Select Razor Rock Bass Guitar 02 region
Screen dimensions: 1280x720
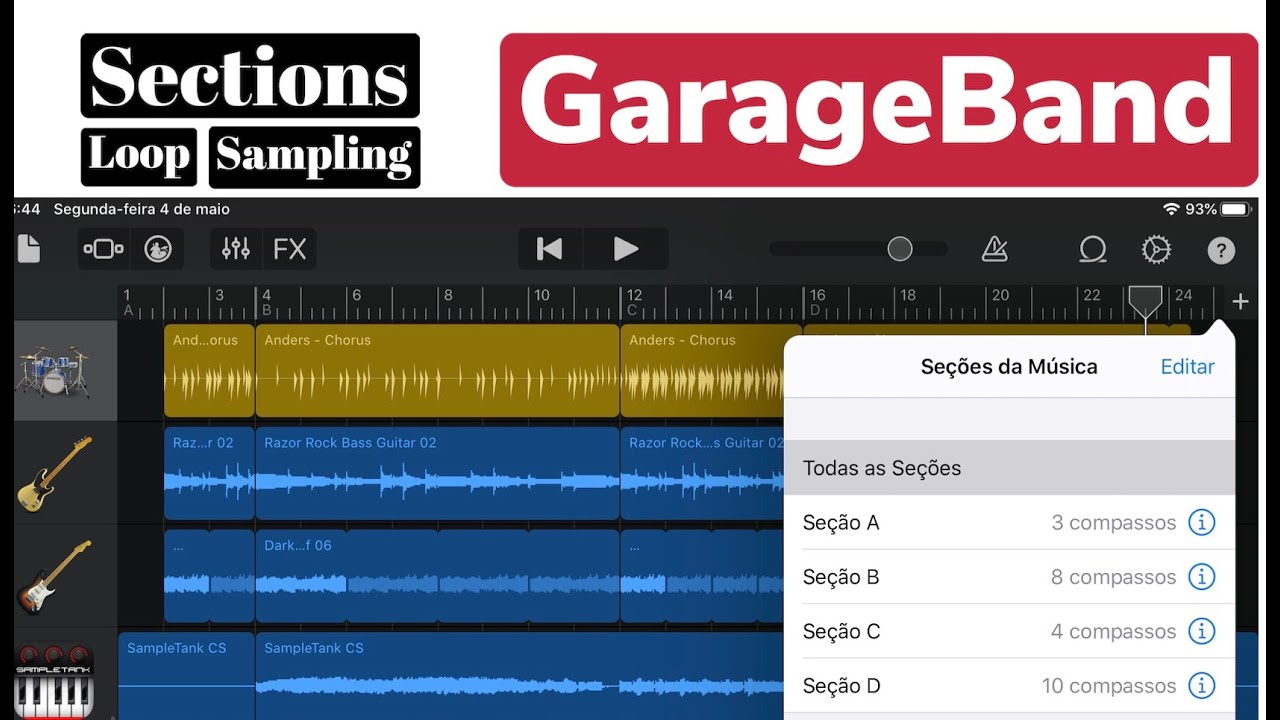pyautogui.click(x=437, y=473)
